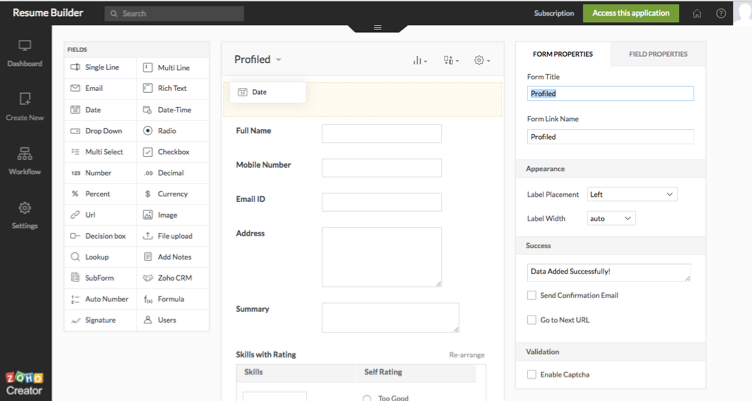Switch to Field Properties tab
Screen dimensions: 753x402
pyautogui.click(x=658, y=54)
